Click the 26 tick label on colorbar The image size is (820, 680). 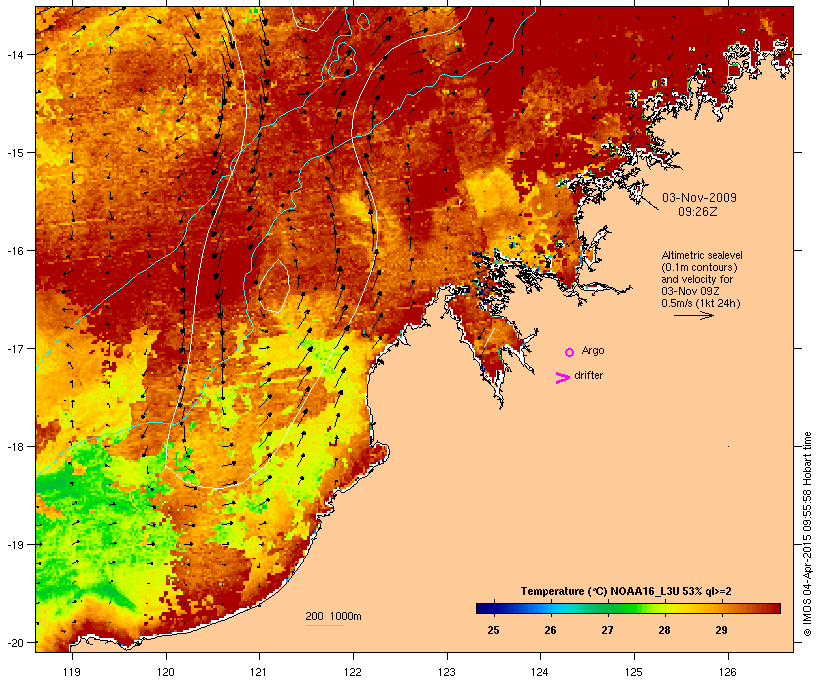[550, 630]
